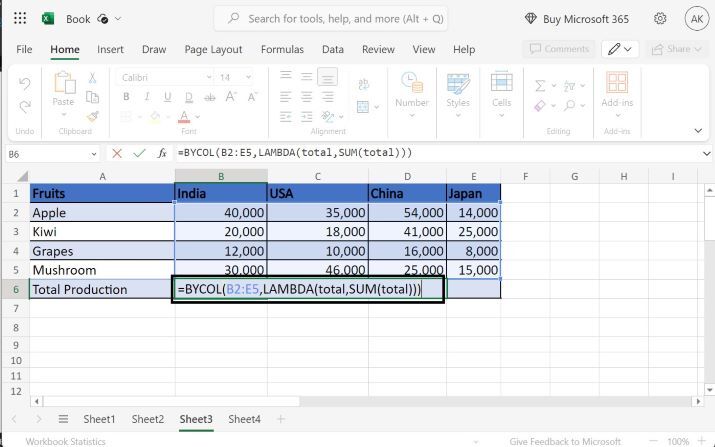Viewport: 715px width, 447px height.
Task: Click the Wrap Text icon
Action: (x=363, y=84)
